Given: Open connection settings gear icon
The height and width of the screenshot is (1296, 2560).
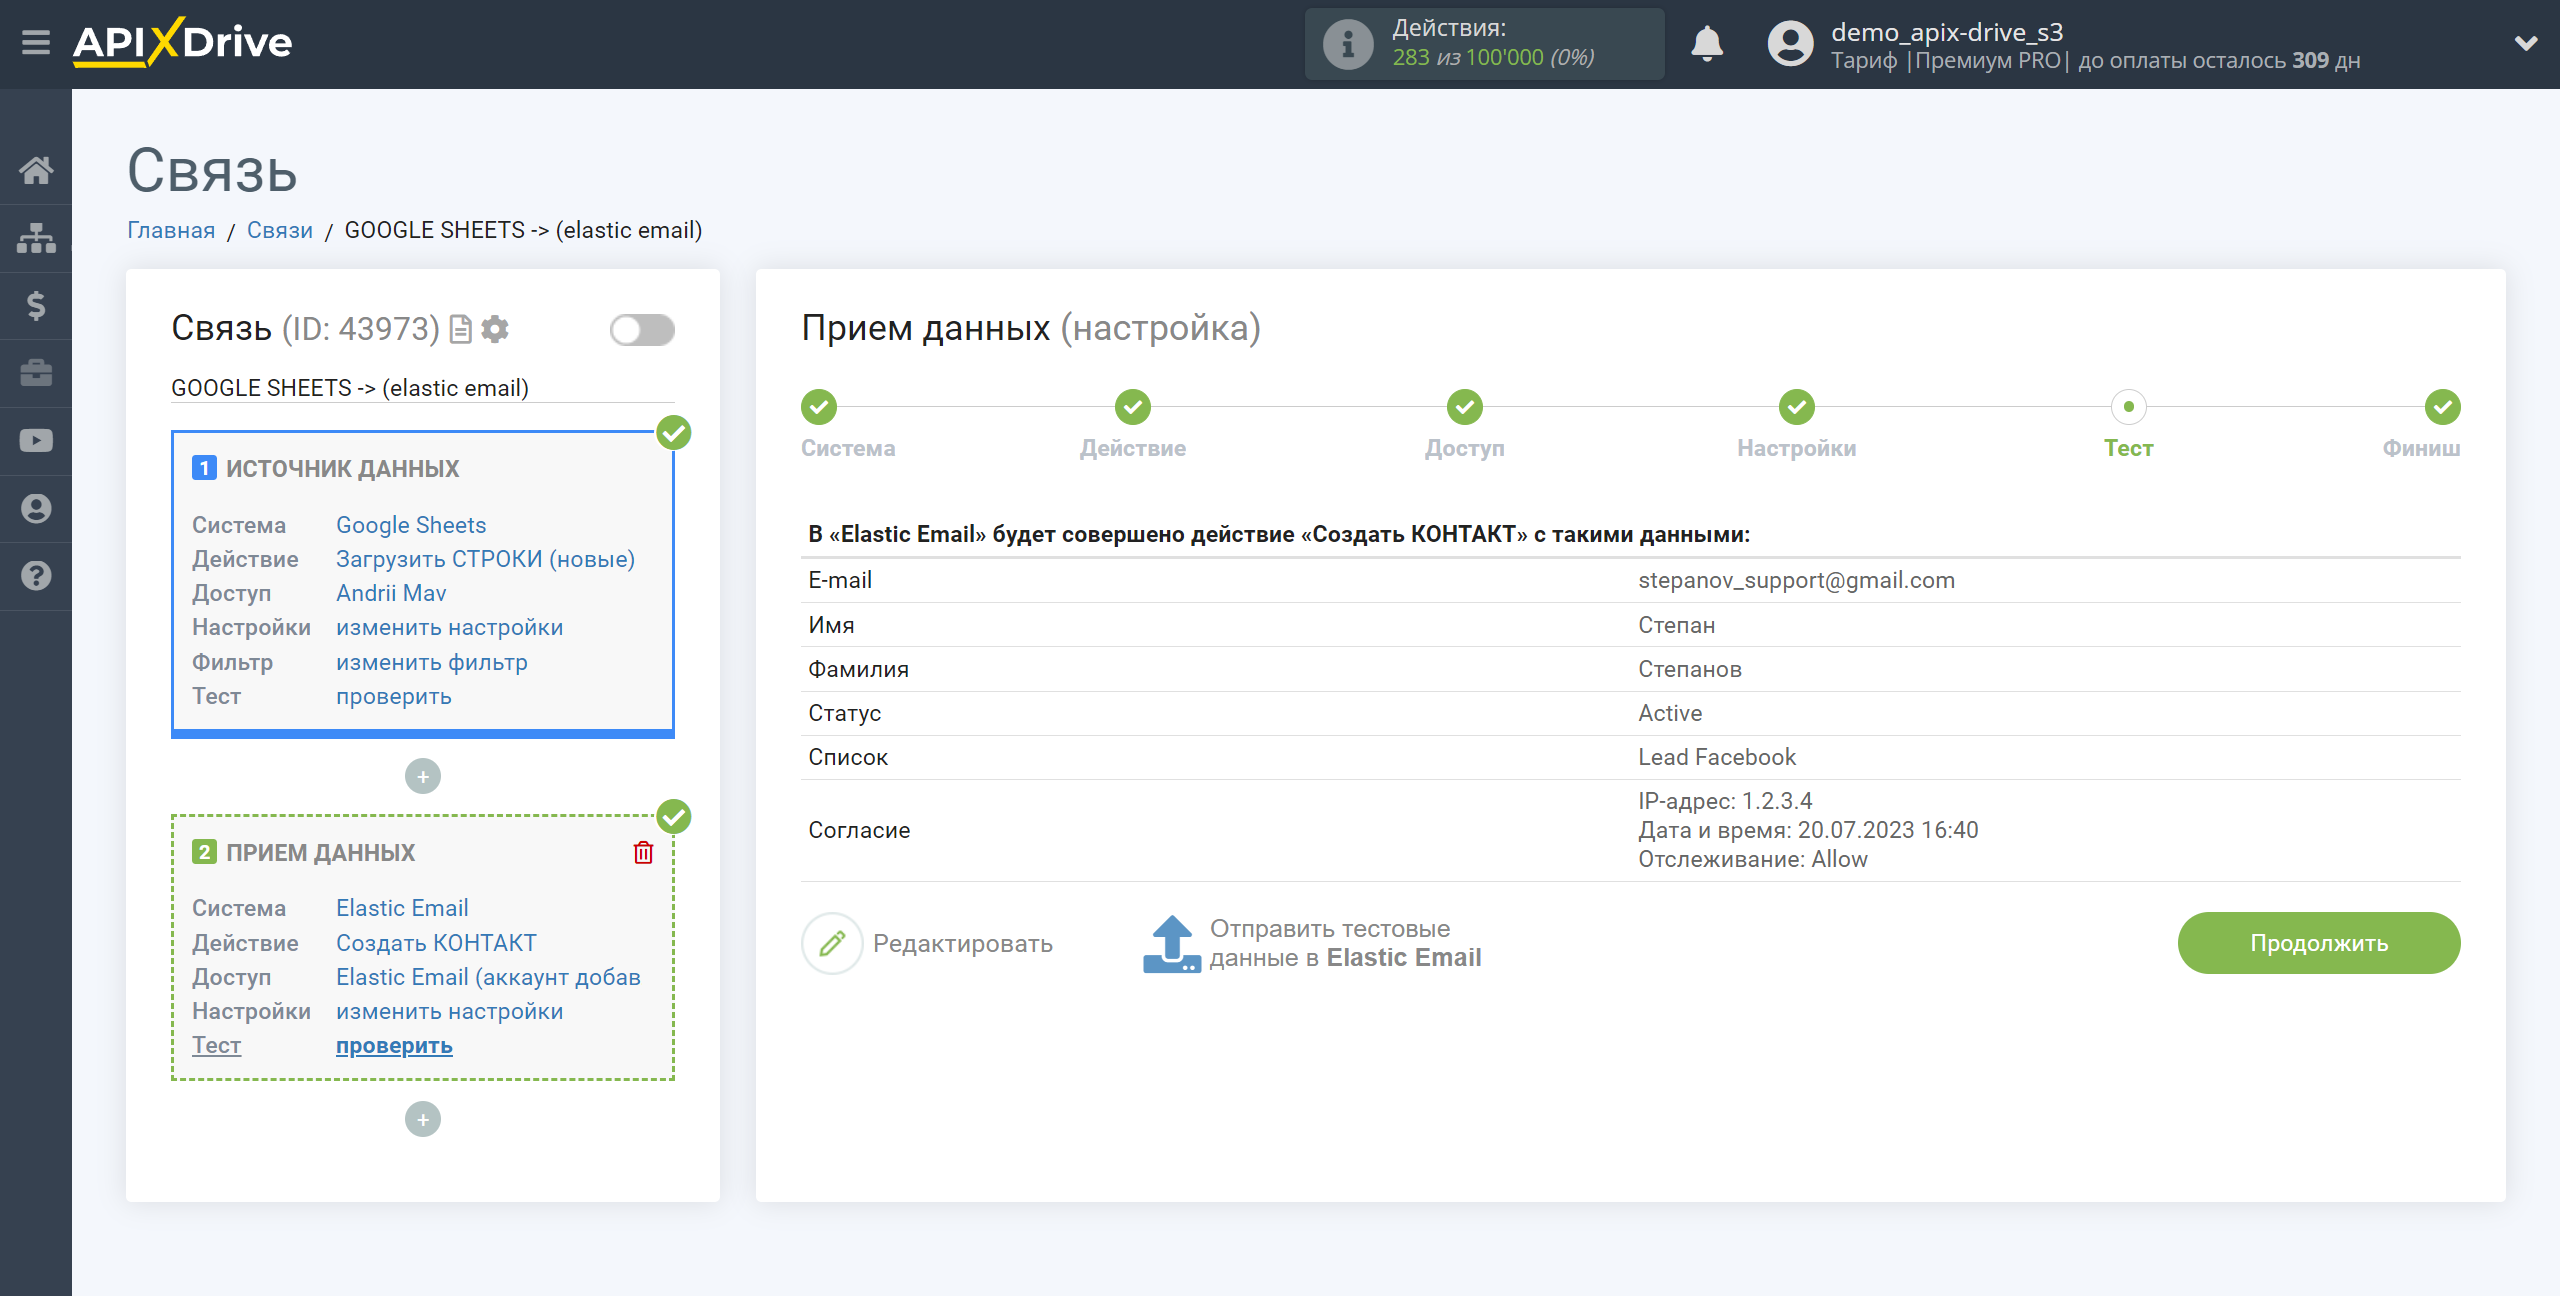Looking at the screenshot, I should pyautogui.click(x=495, y=329).
